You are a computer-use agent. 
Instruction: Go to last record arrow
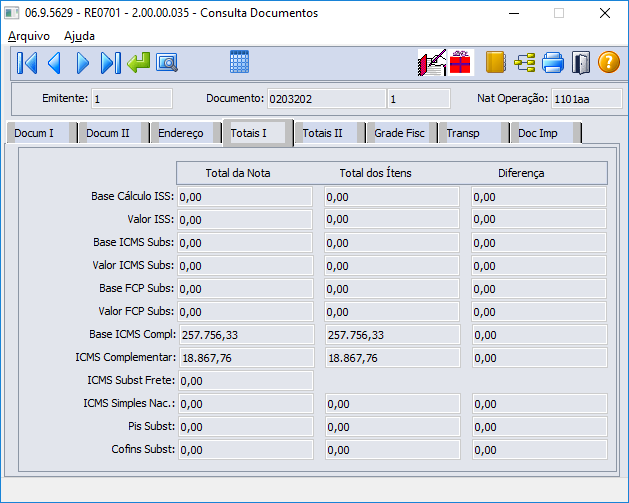point(111,63)
